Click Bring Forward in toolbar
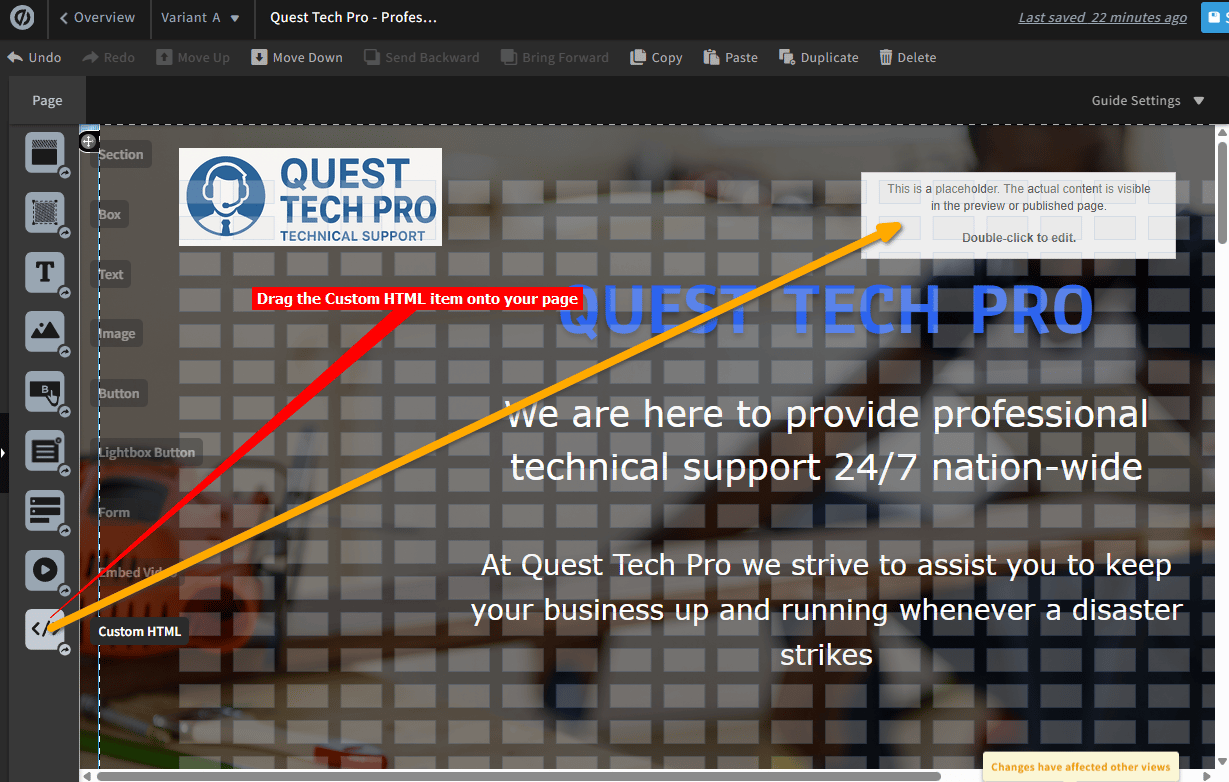This screenshot has width=1229, height=782. [x=555, y=57]
